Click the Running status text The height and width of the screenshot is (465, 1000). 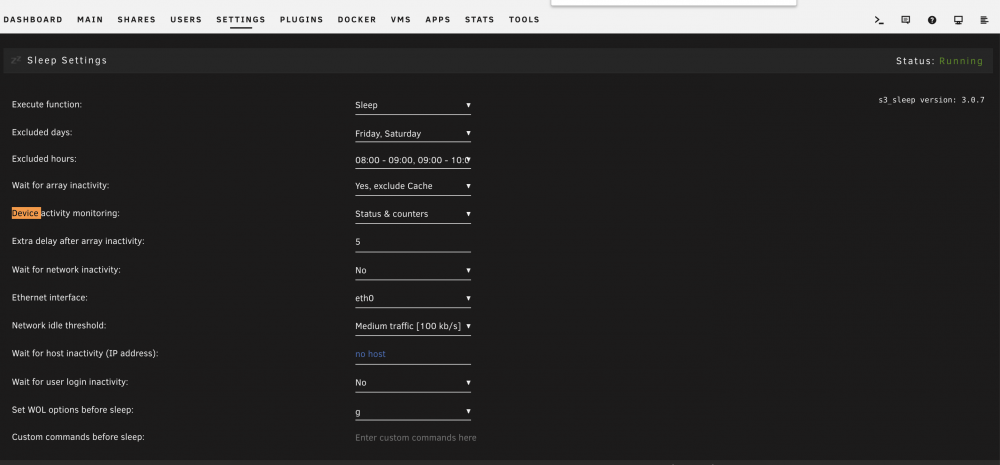(x=961, y=61)
